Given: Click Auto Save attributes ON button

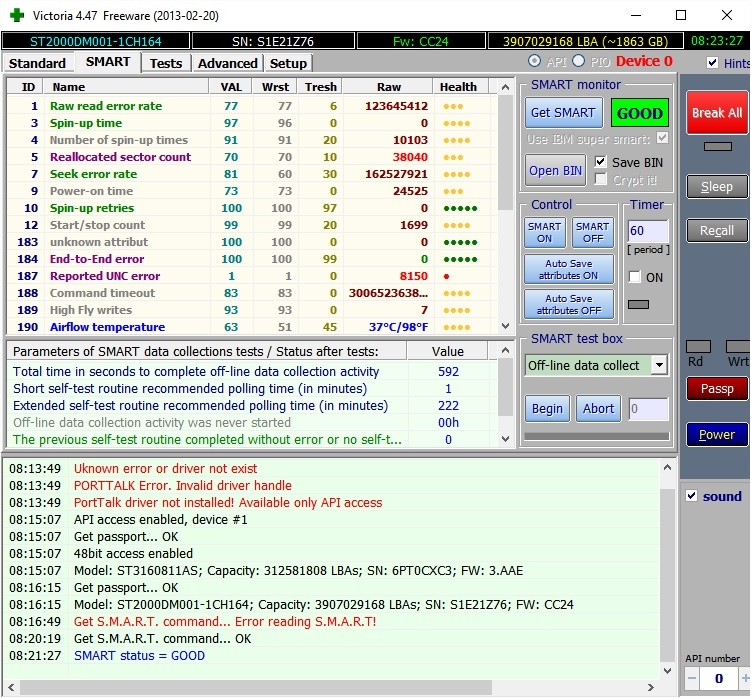Looking at the screenshot, I should coord(569,269).
